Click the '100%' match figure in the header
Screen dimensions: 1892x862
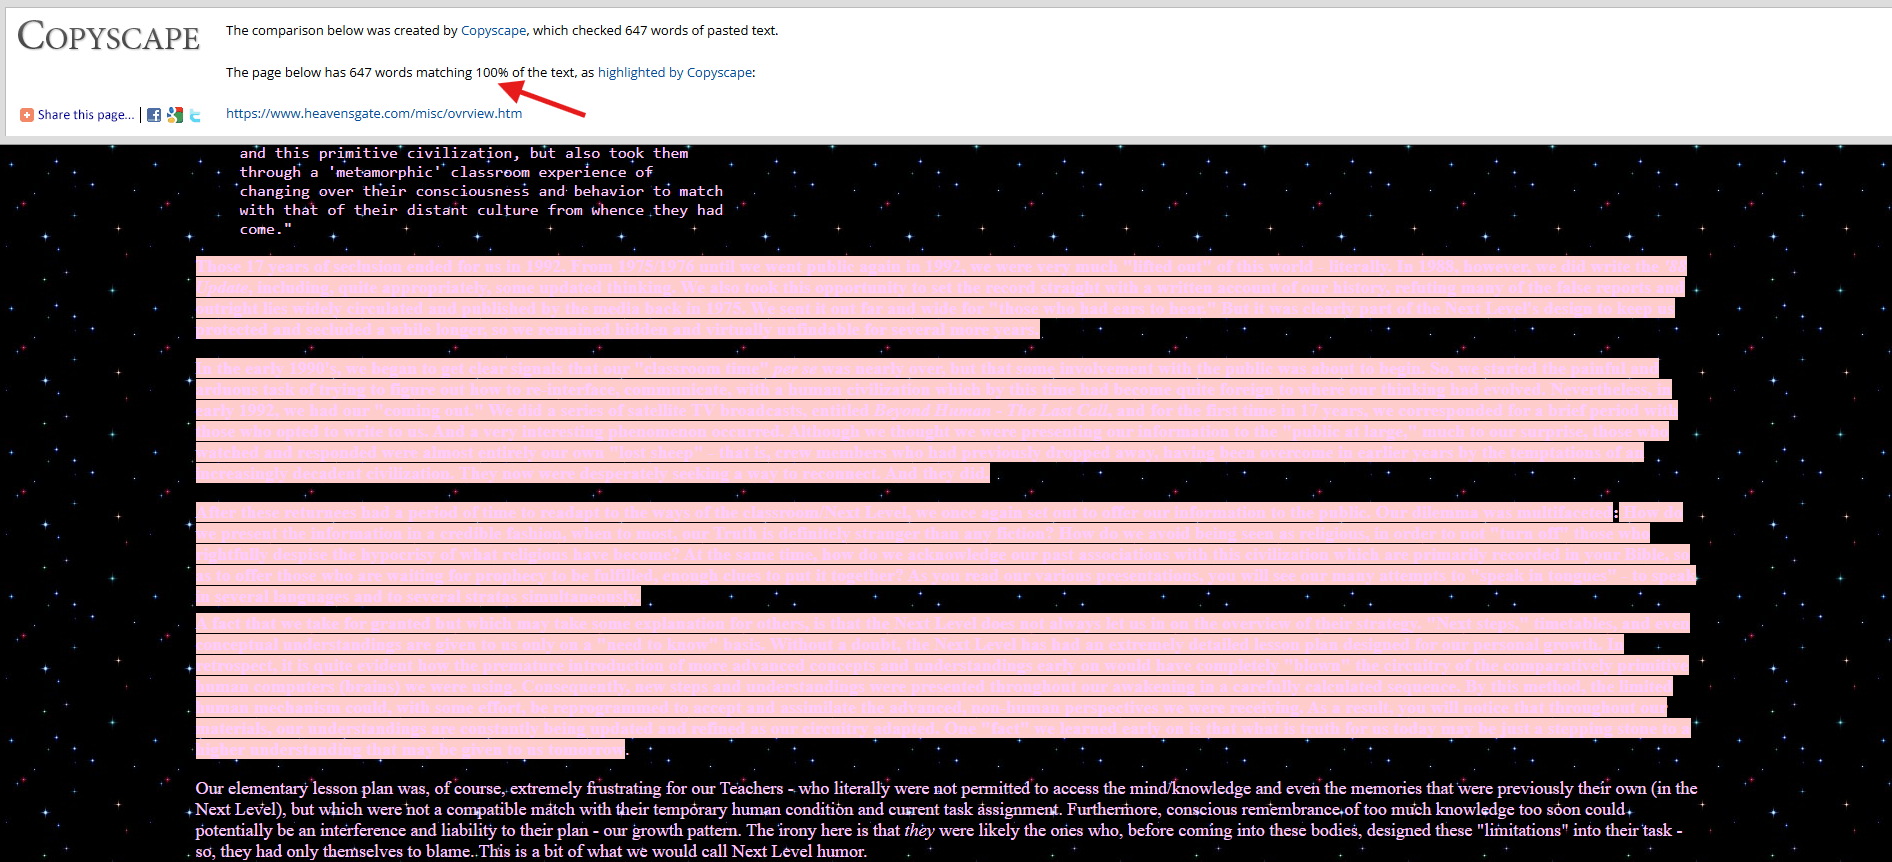pyautogui.click(x=492, y=73)
